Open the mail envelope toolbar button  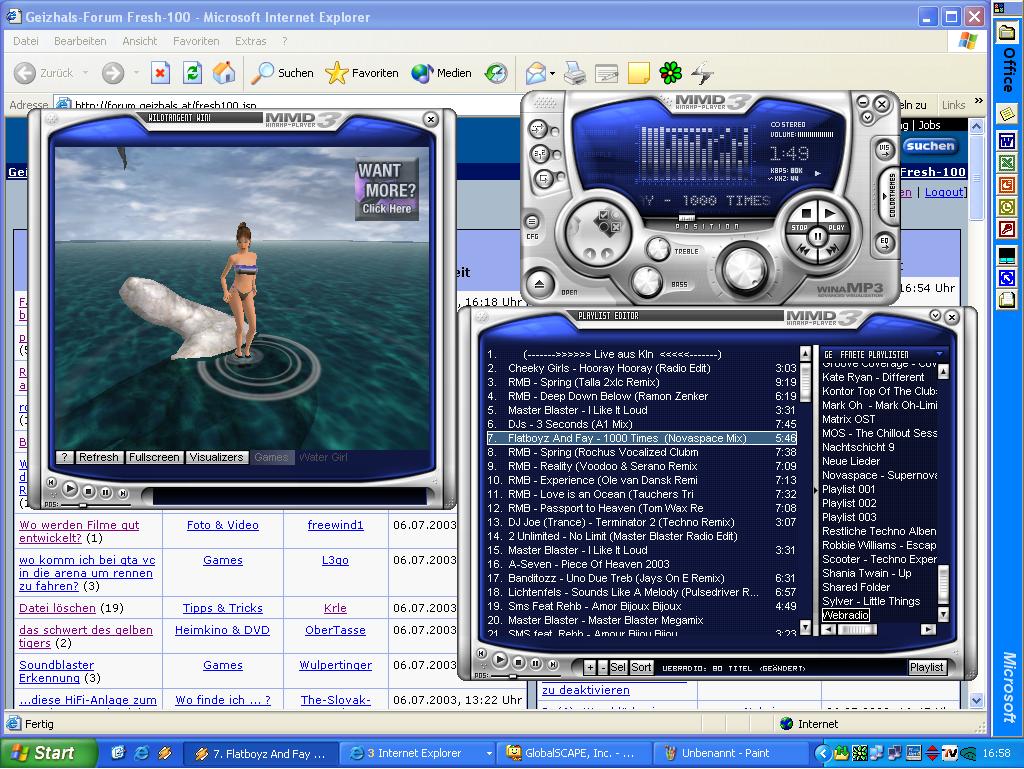tap(536, 73)
